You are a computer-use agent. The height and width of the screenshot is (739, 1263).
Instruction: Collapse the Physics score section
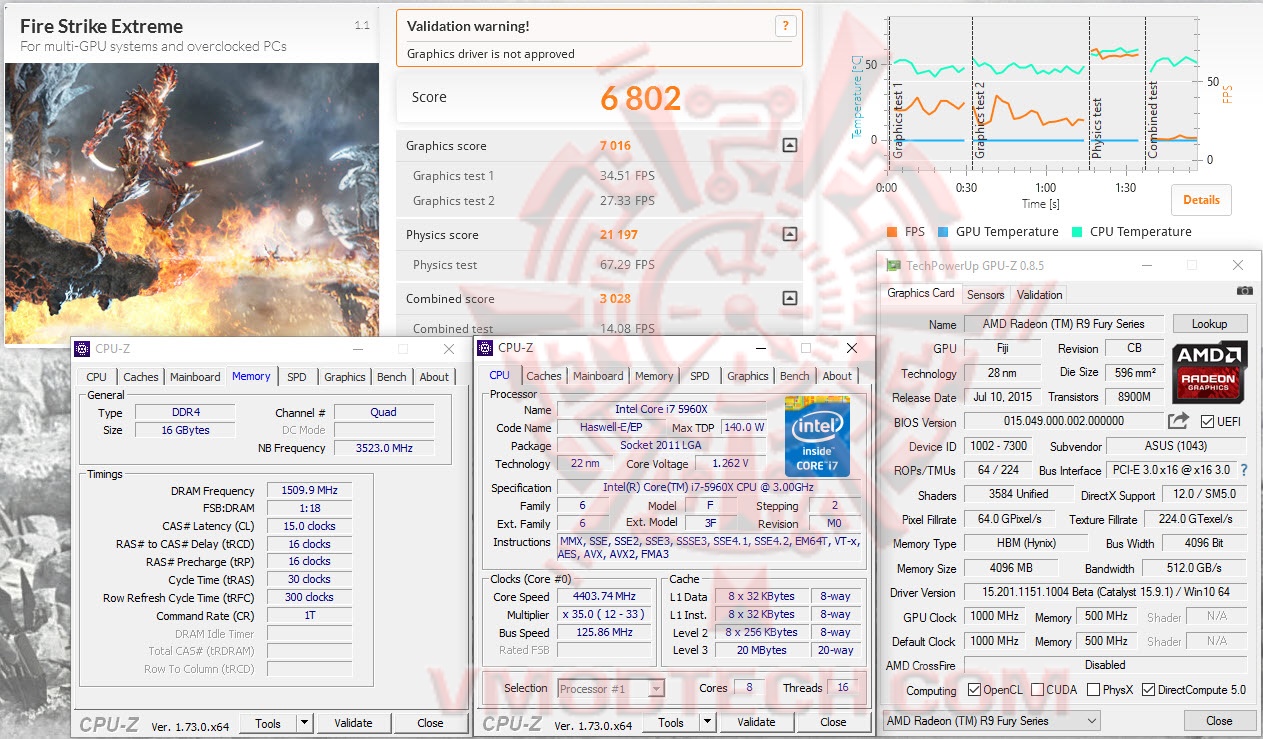pyautogui.click(x=789, y=234)
